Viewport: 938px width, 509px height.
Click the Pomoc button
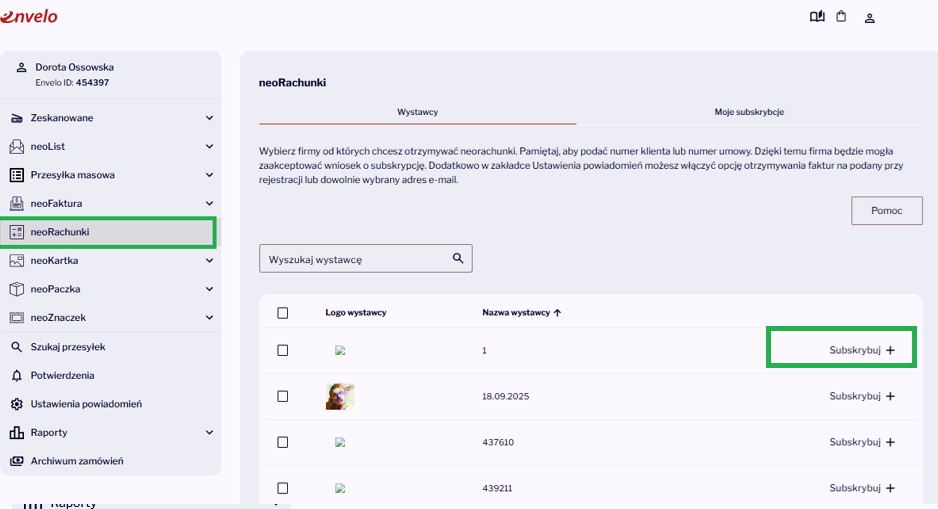point(887,211)
